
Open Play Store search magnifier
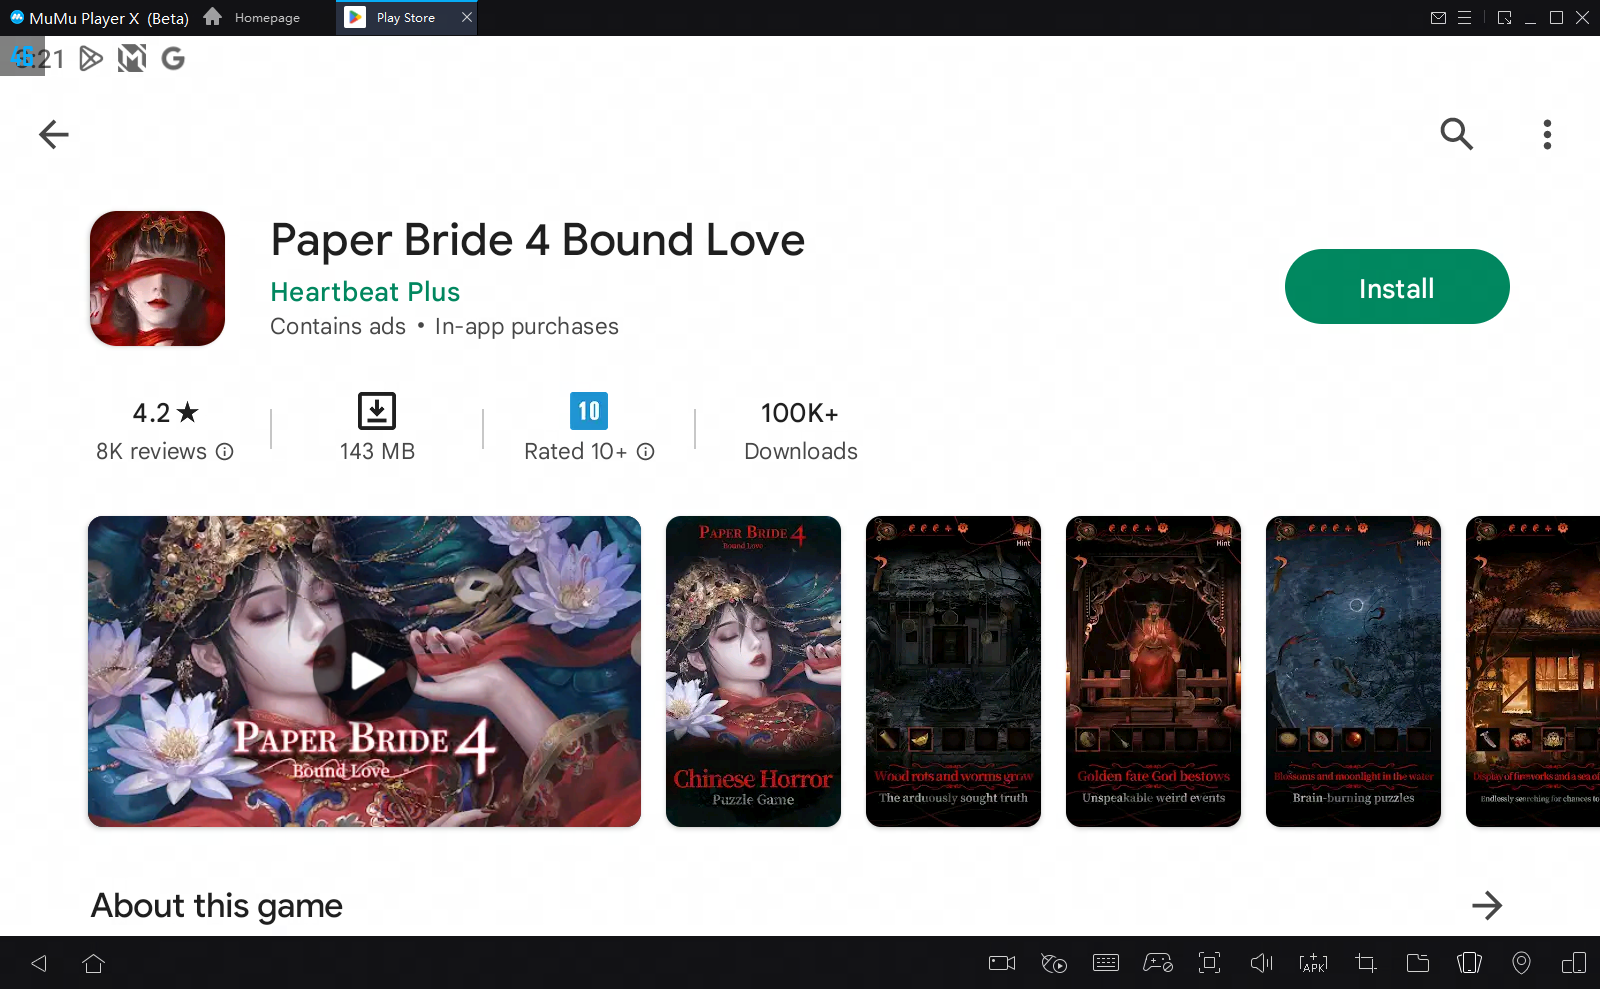point(1456,134)
